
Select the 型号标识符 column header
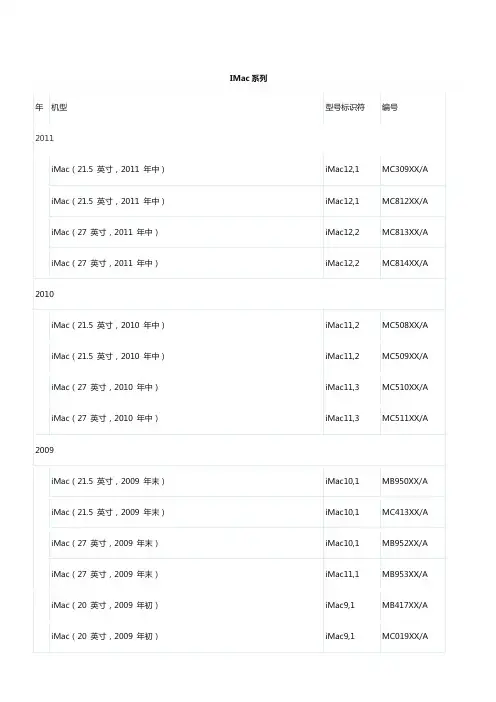pos(345,107)
